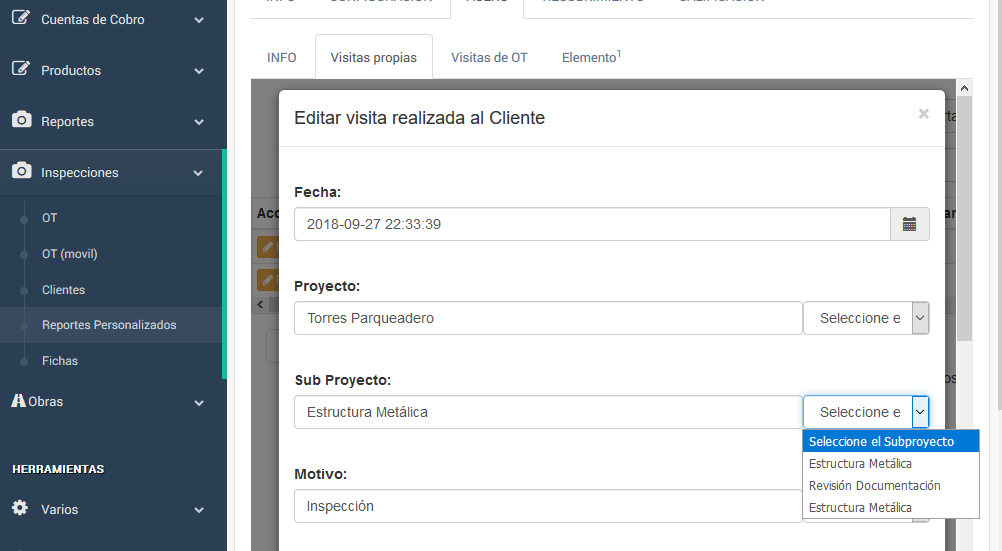This screenshot has width=1002, height=551.
Task: Expand the Cuentas de Cobro menu chevron
Action: pyautogui.click(x=199, y=20)
